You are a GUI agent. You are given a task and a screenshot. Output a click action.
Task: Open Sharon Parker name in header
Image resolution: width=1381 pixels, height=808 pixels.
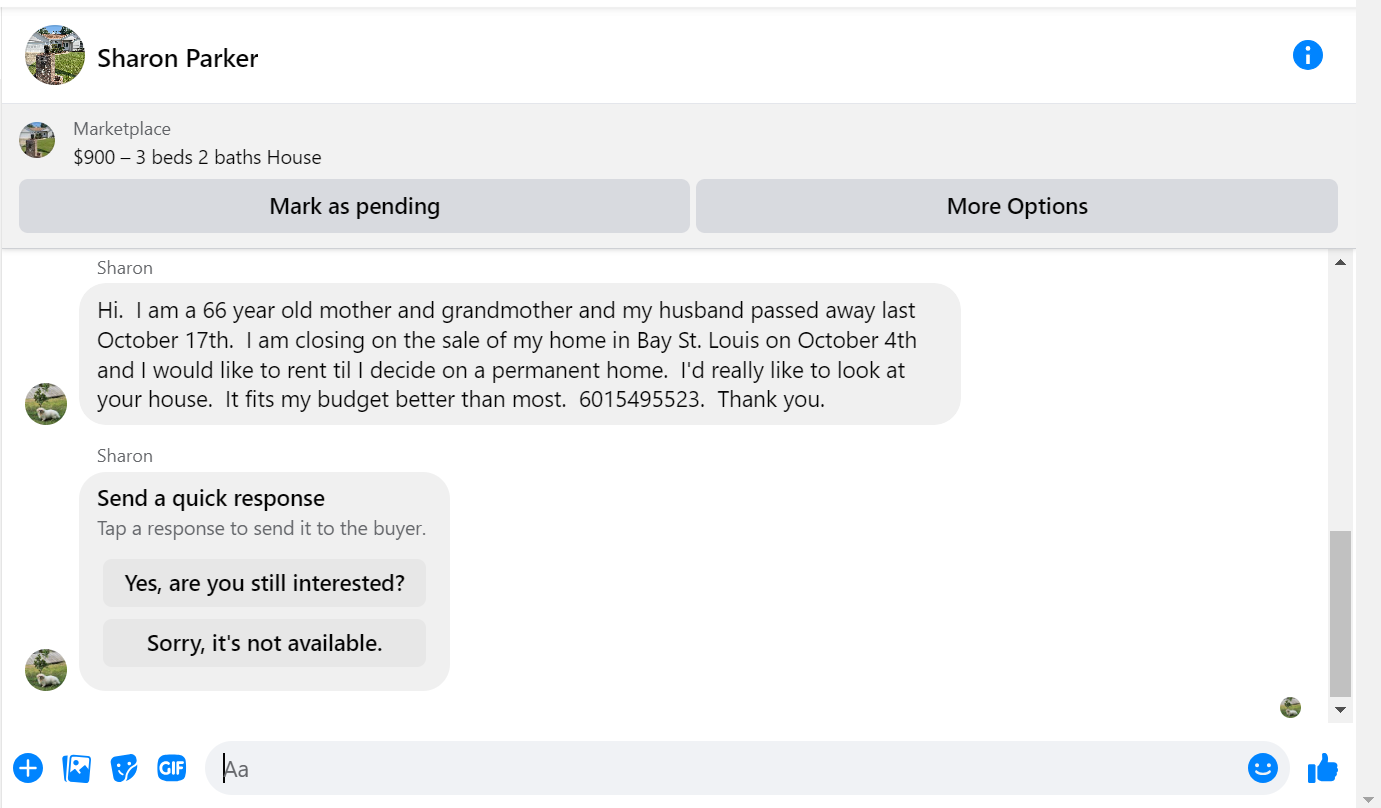178,58
